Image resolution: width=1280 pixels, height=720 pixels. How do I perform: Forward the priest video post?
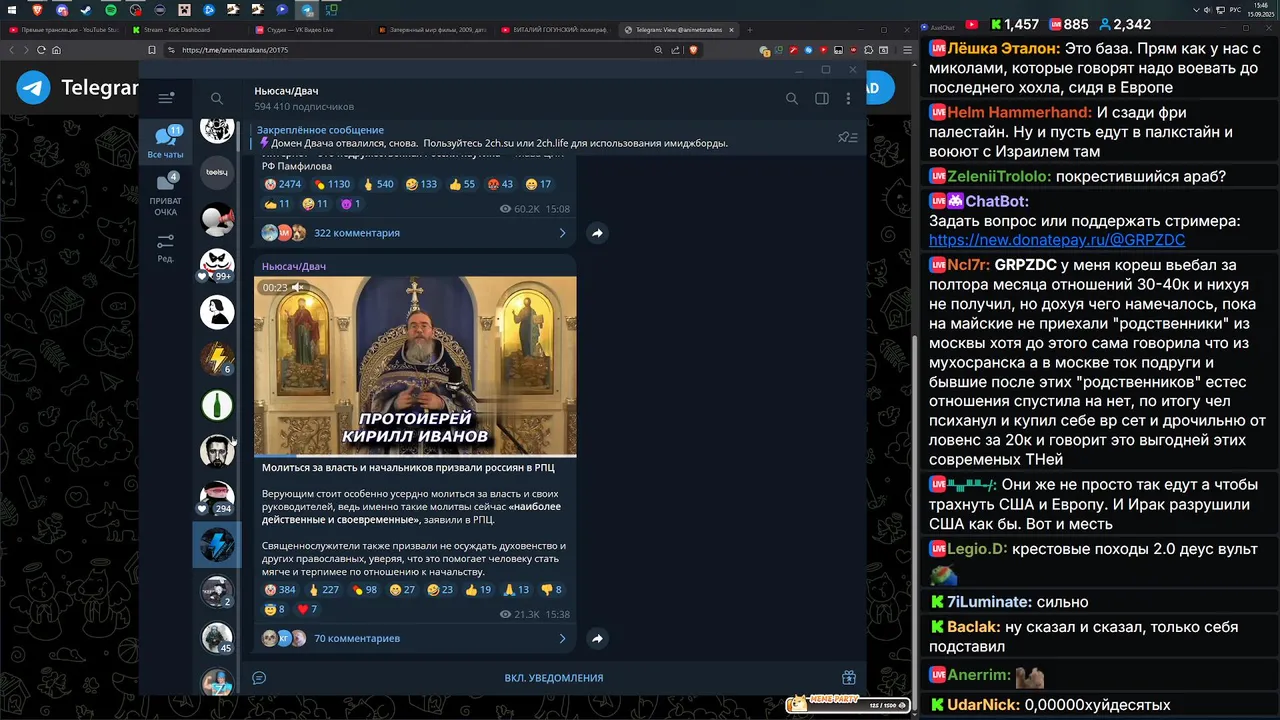[x=597, y=638]
